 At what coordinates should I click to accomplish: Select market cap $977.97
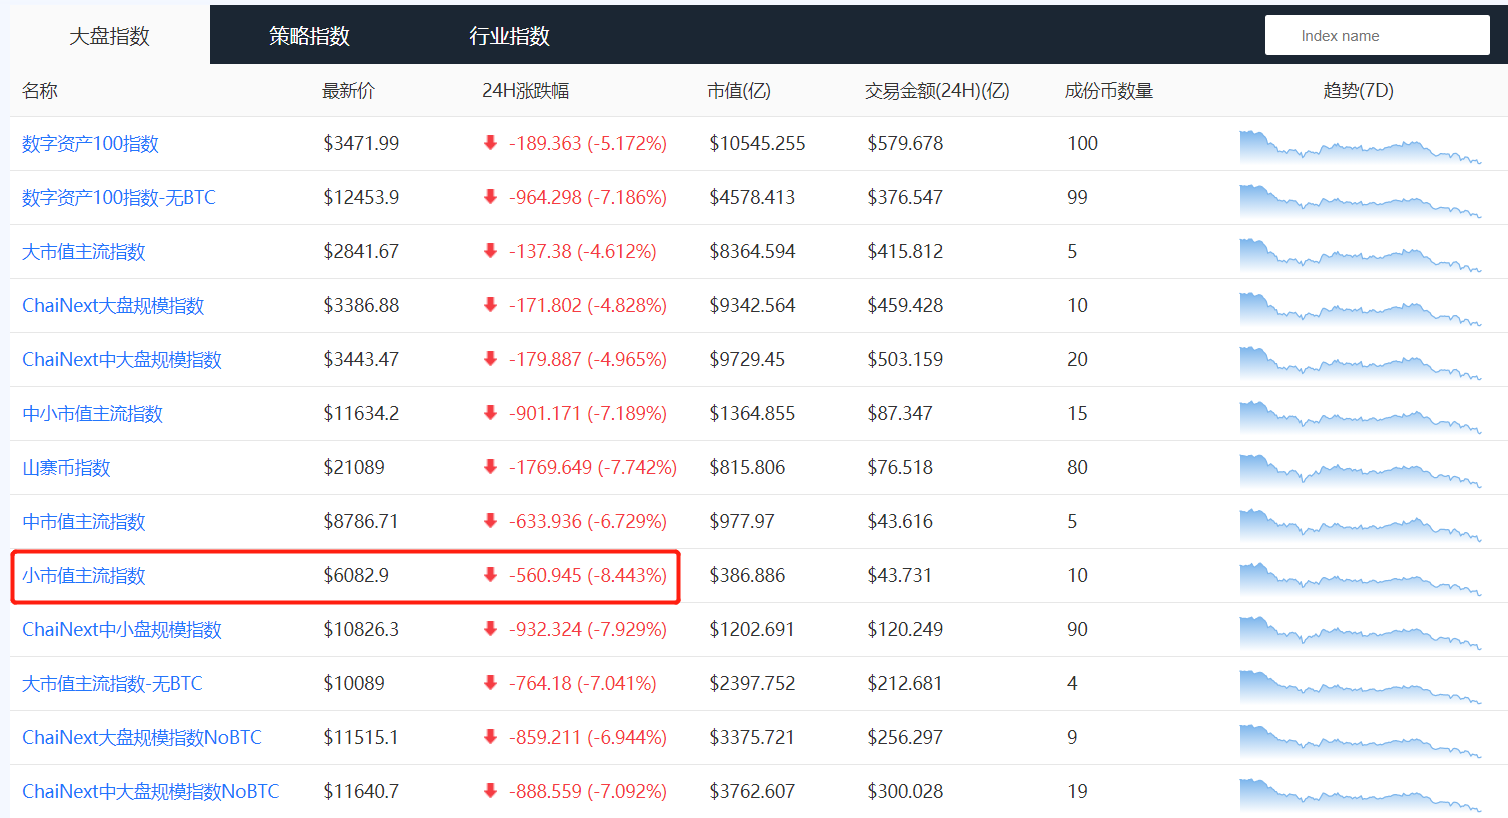tap(742, 521)
